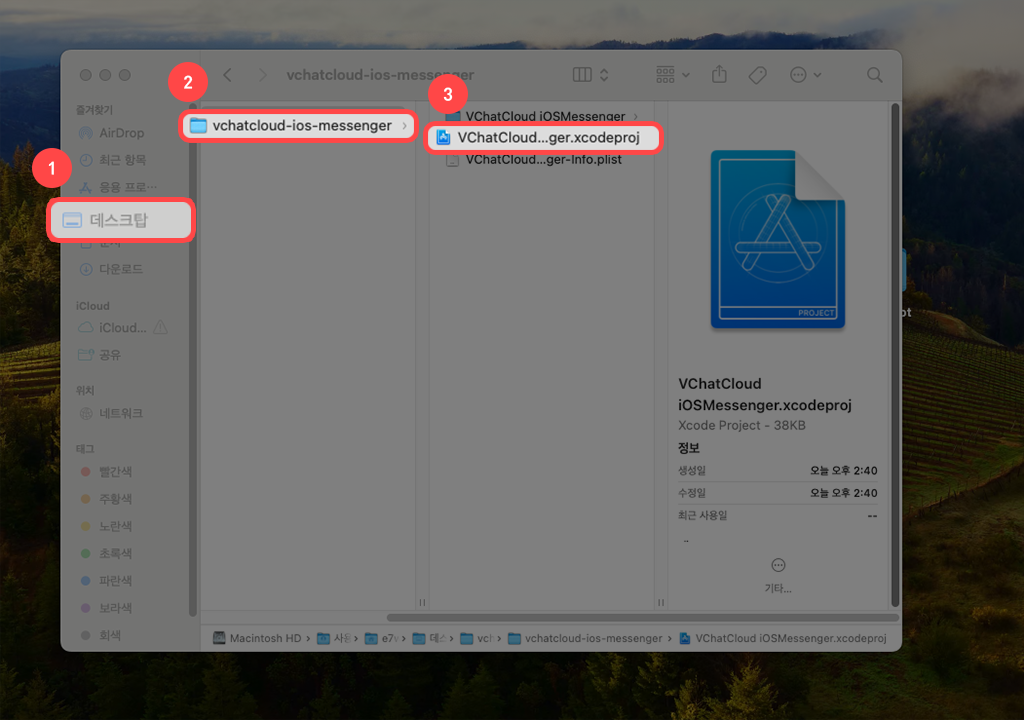Select the VChatCloud xcodeproj file
1024x720 pixels.
(546, 138)
